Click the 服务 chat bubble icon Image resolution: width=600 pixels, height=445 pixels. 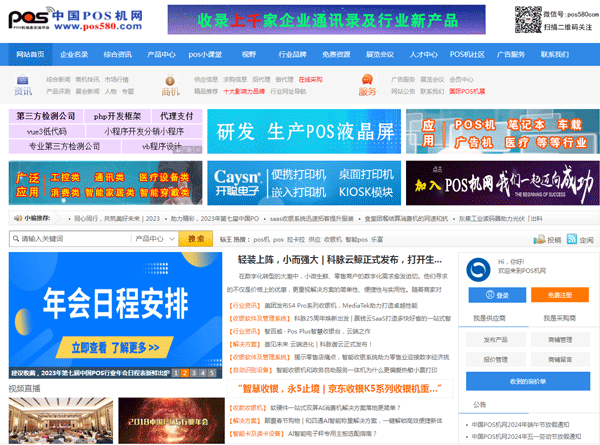[x=367, y=79]
